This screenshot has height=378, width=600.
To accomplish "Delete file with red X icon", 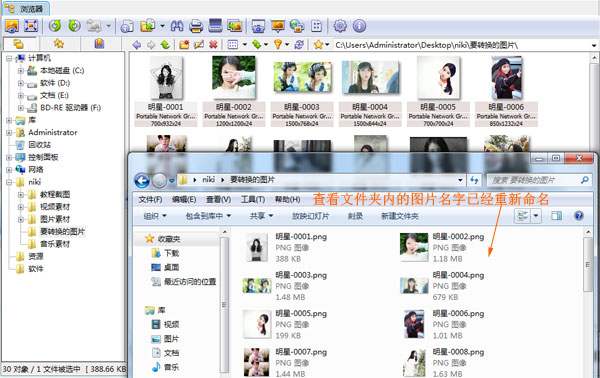I will tap(214, 45).
